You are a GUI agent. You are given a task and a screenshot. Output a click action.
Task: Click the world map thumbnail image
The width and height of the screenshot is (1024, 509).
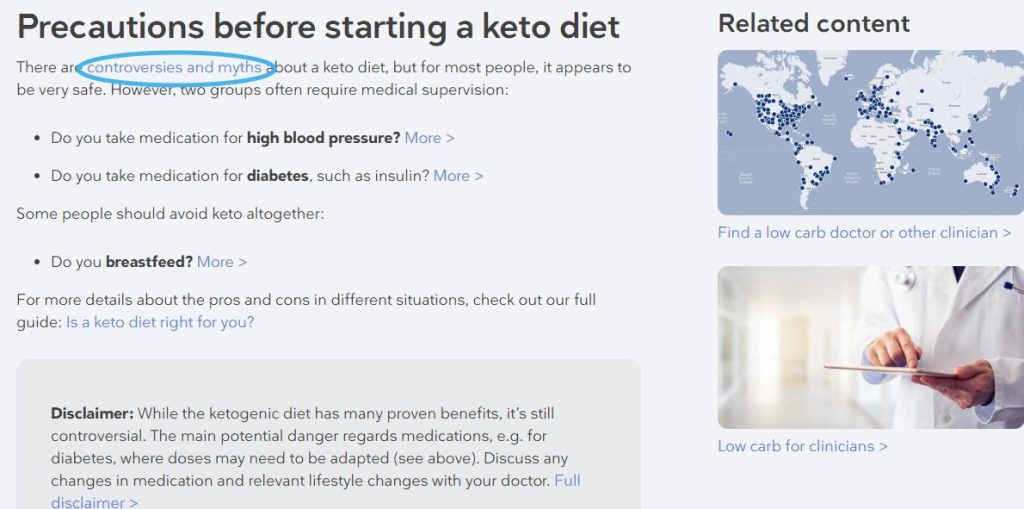870,132
